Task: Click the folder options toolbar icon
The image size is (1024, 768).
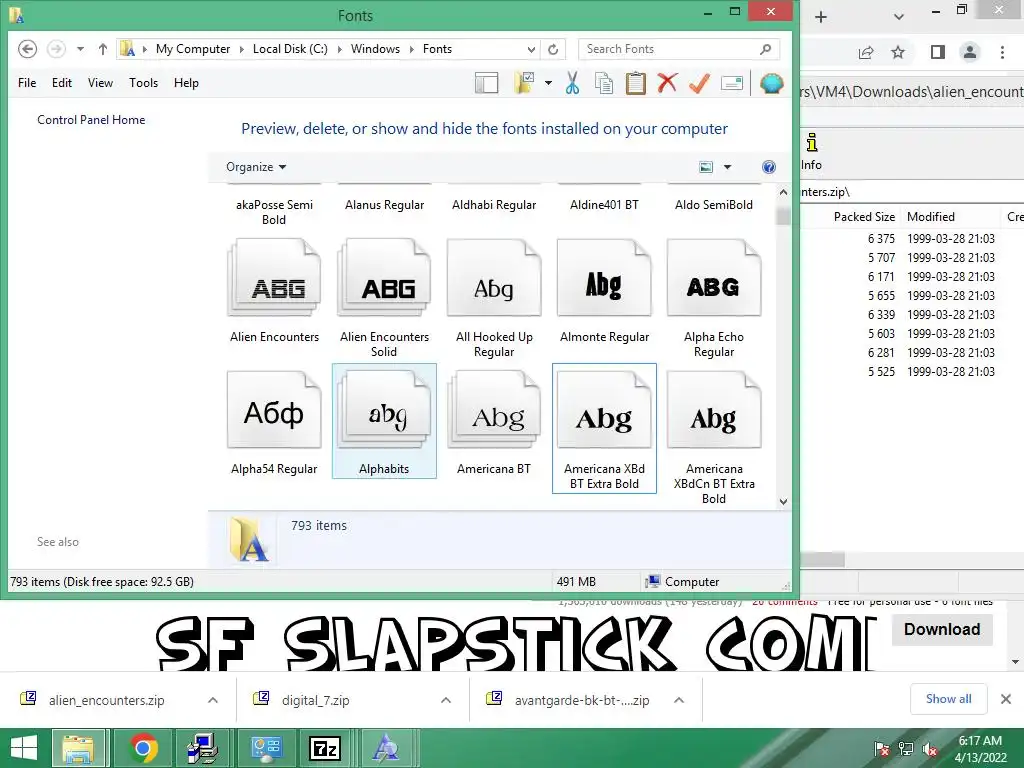Action: 524,83
